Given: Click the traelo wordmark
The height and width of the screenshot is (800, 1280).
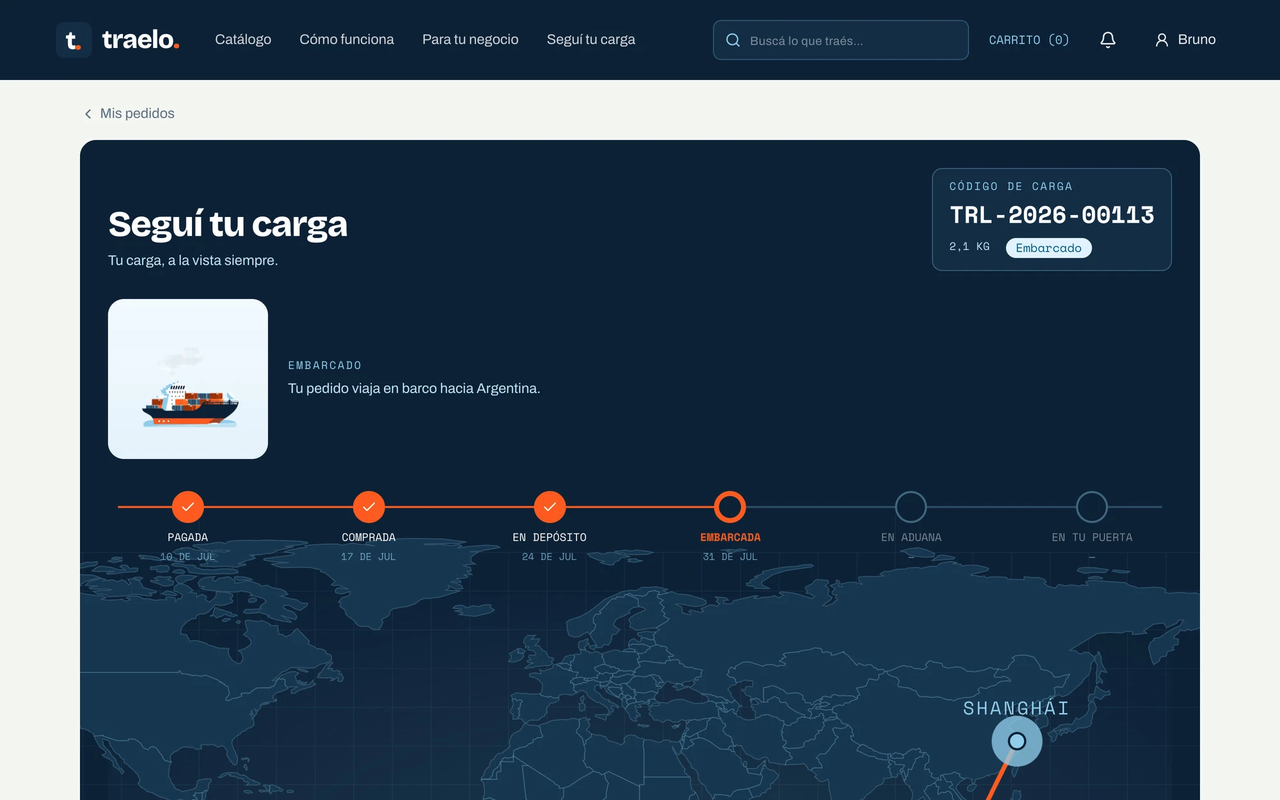Looking at the screenshot, I should (141, 40).
